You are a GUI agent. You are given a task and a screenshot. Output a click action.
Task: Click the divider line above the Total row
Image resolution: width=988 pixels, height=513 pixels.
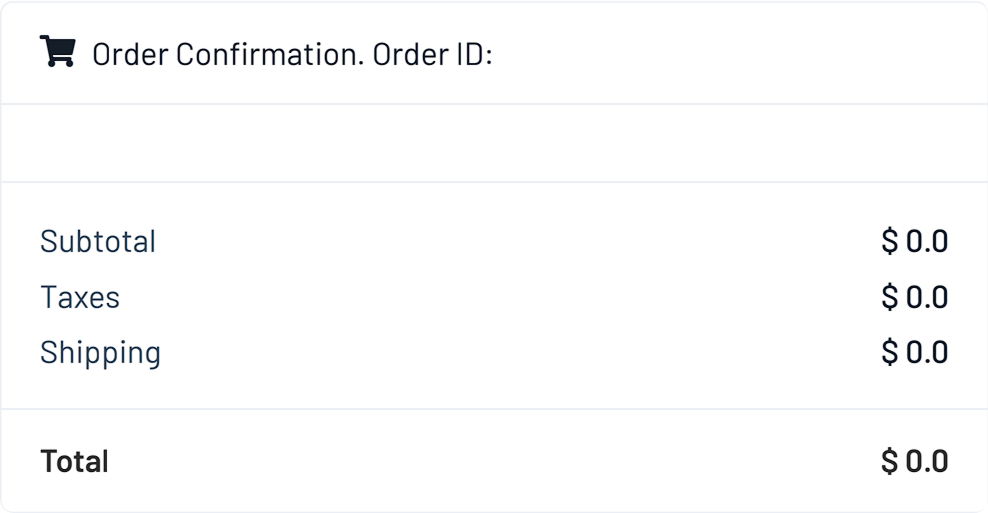[x=494, y=409]
